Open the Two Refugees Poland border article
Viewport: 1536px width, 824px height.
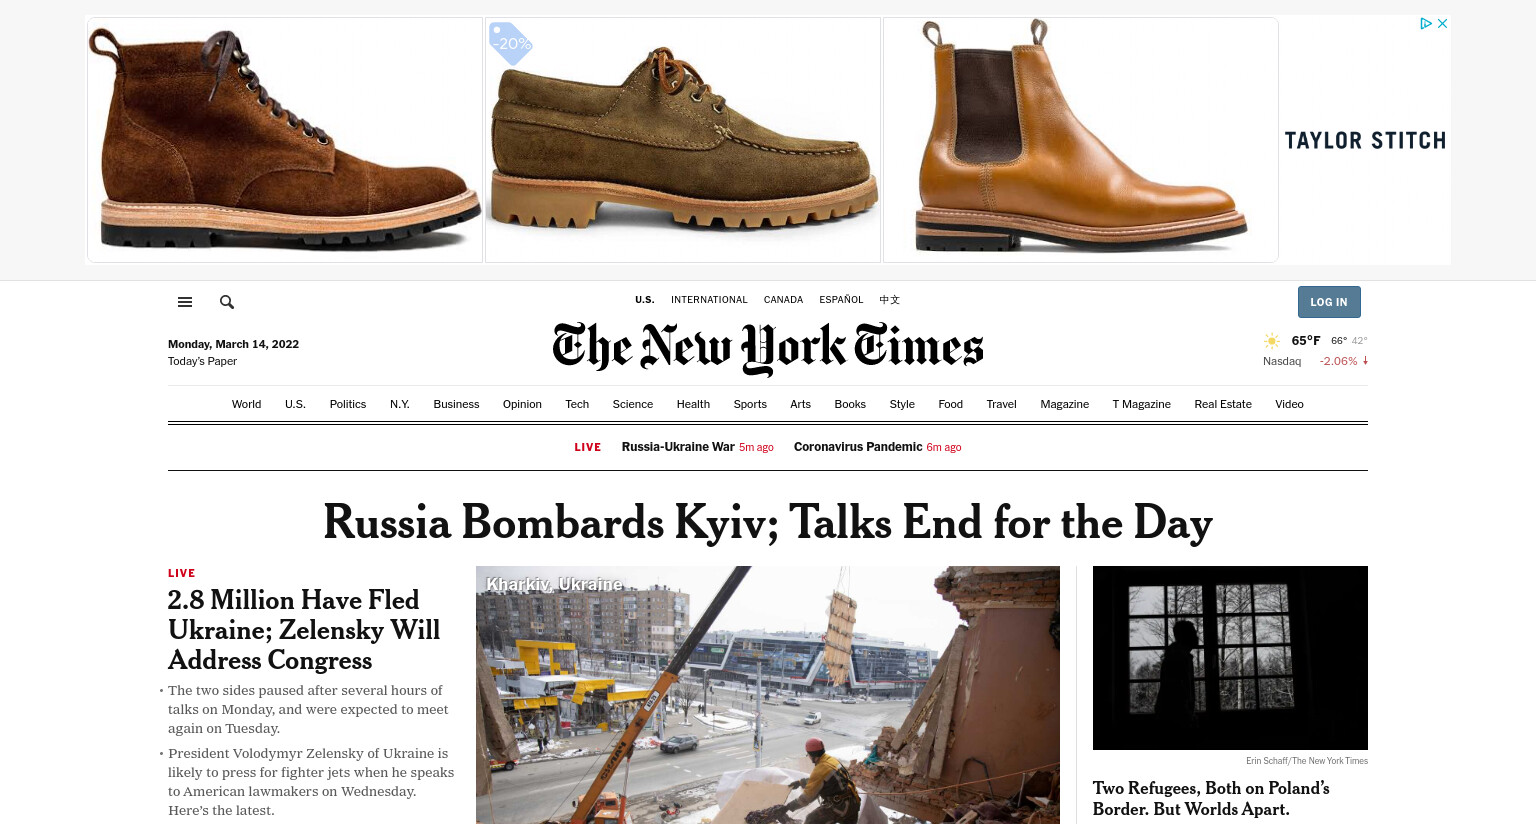1211,798
